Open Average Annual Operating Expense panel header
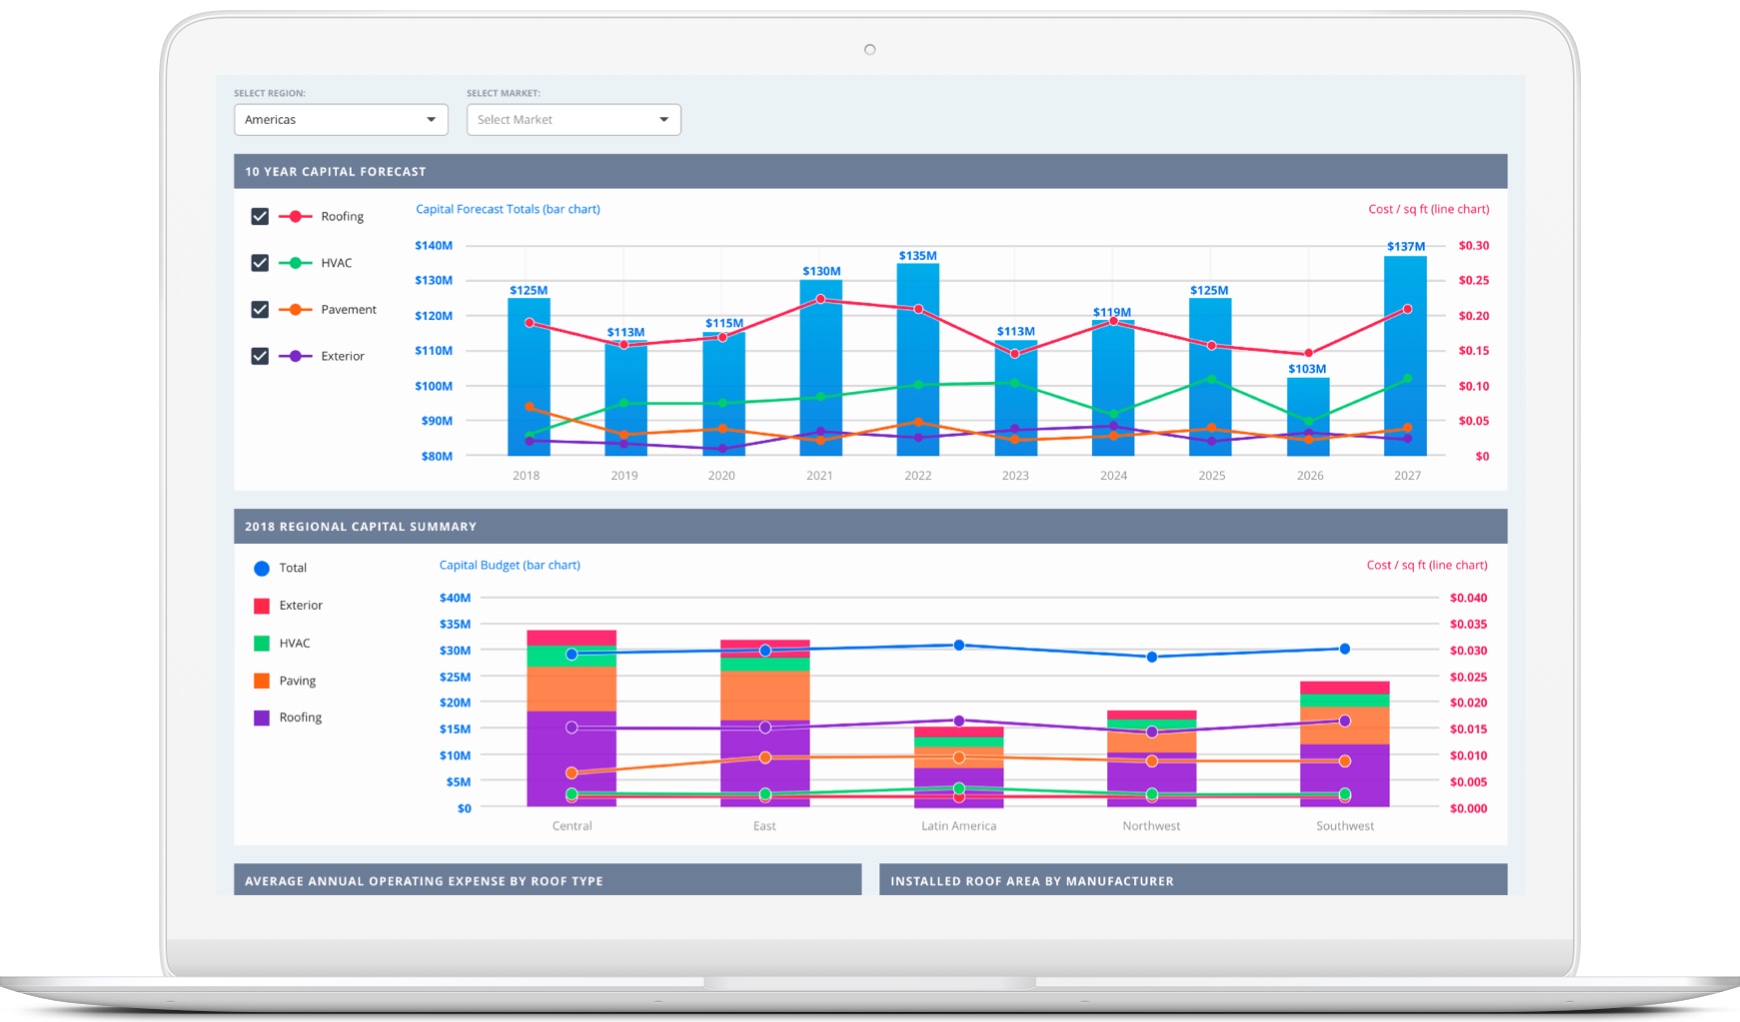Image resolution: width=1740 pixels, height=1022 pixels. [547, 880]
